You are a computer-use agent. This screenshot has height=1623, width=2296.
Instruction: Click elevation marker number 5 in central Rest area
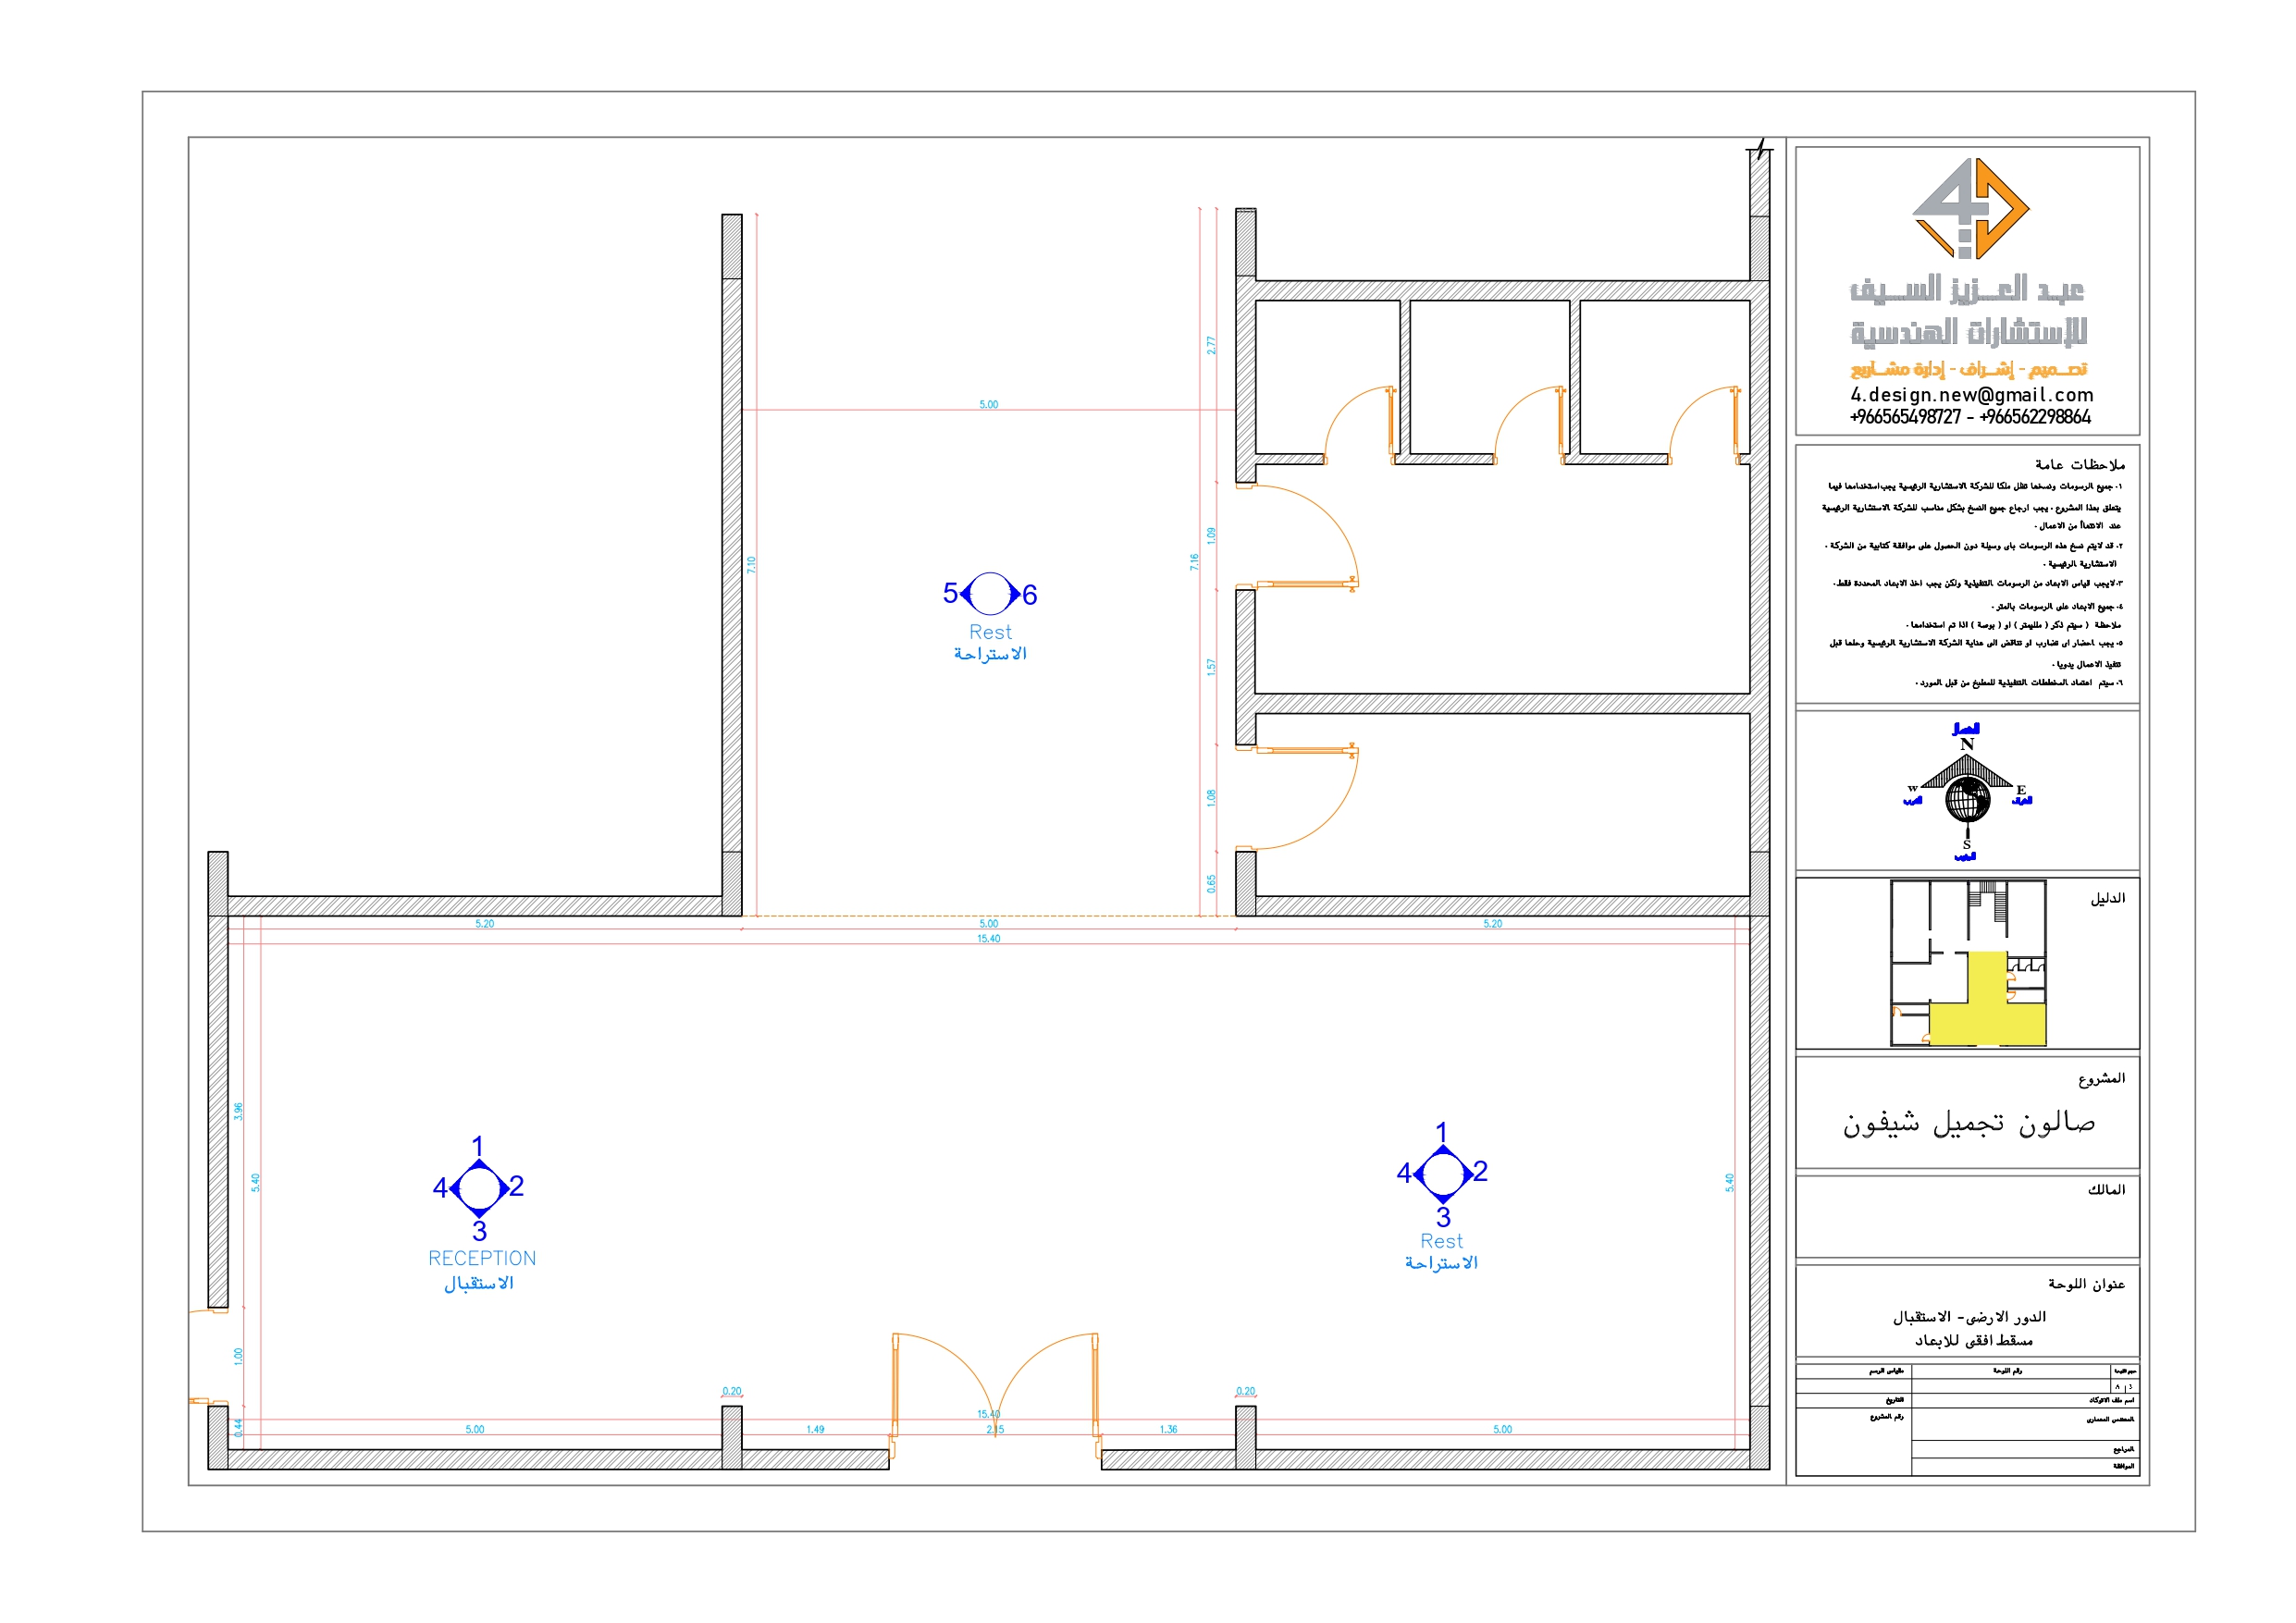point(950,593)
